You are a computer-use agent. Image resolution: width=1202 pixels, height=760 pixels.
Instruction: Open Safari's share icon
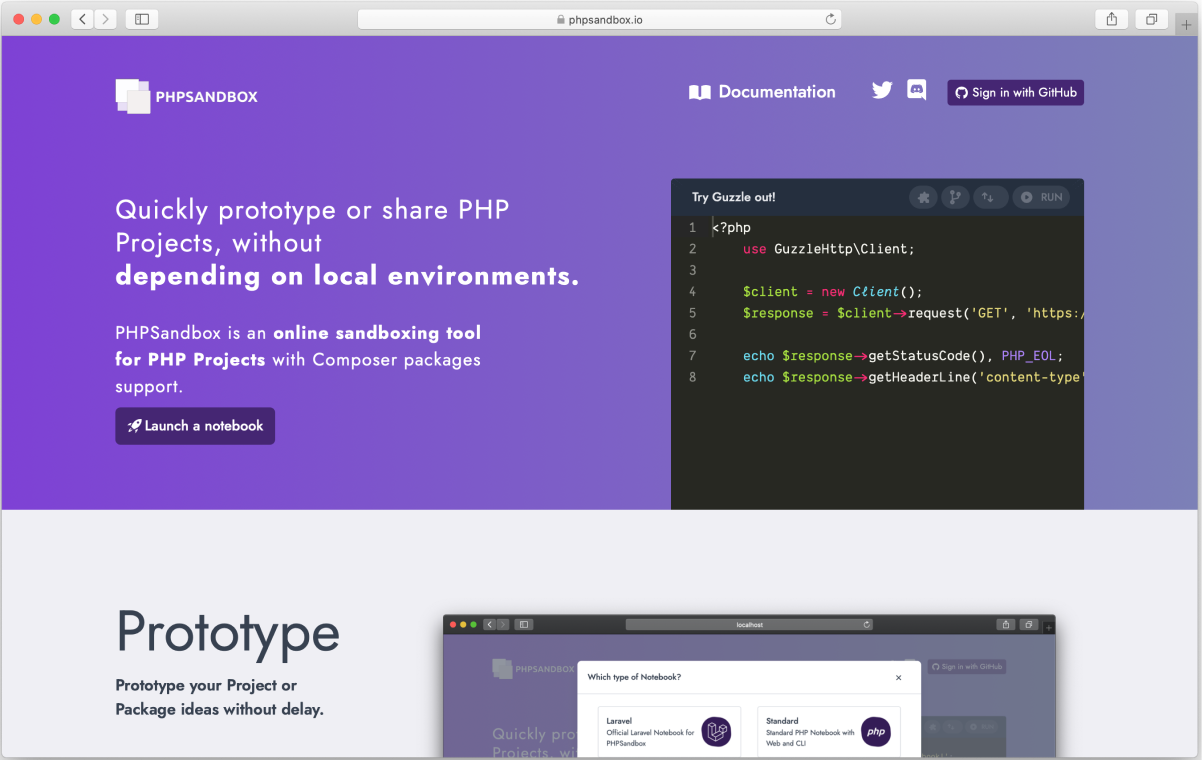pyautogui.click(x=1111, y=18)
